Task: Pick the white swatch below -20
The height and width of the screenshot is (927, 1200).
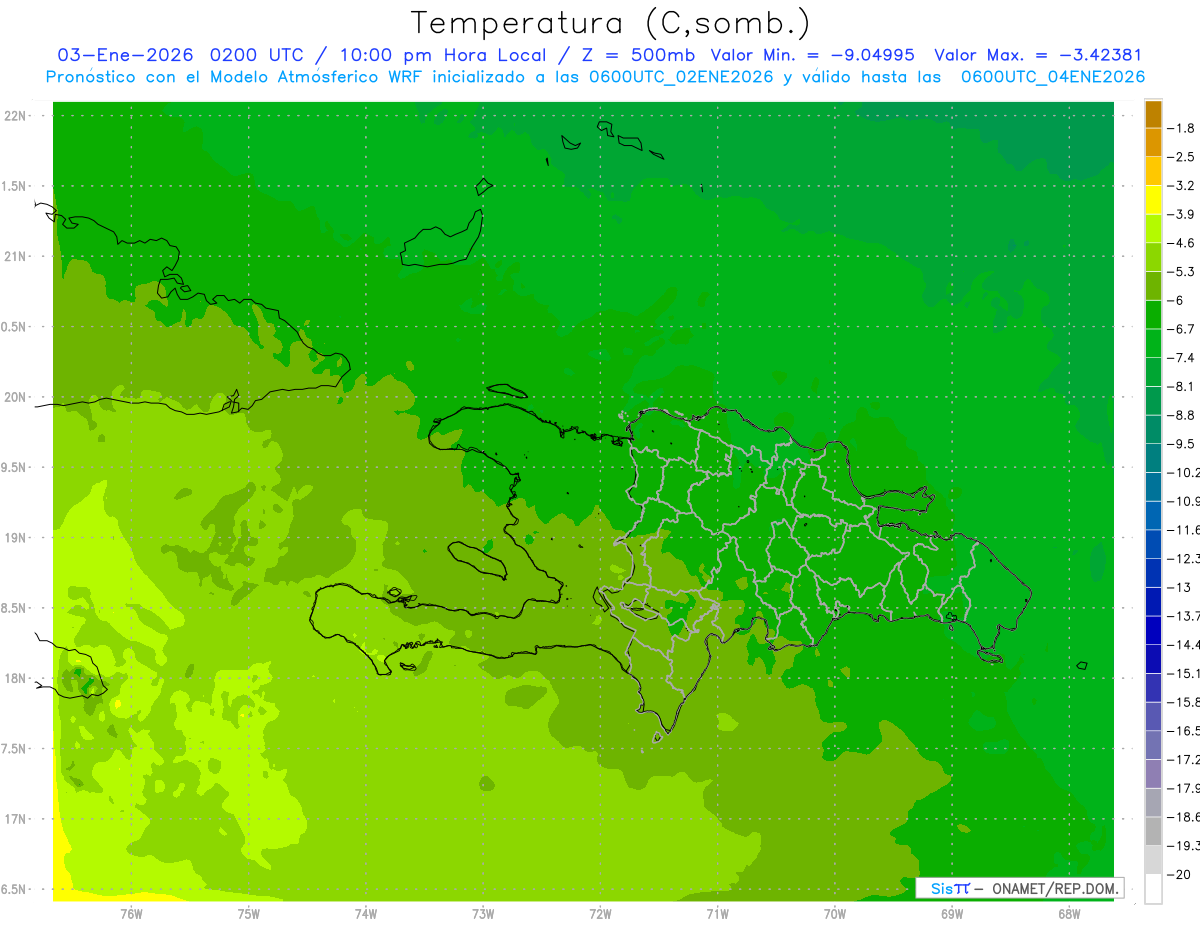Action: 1153,889
